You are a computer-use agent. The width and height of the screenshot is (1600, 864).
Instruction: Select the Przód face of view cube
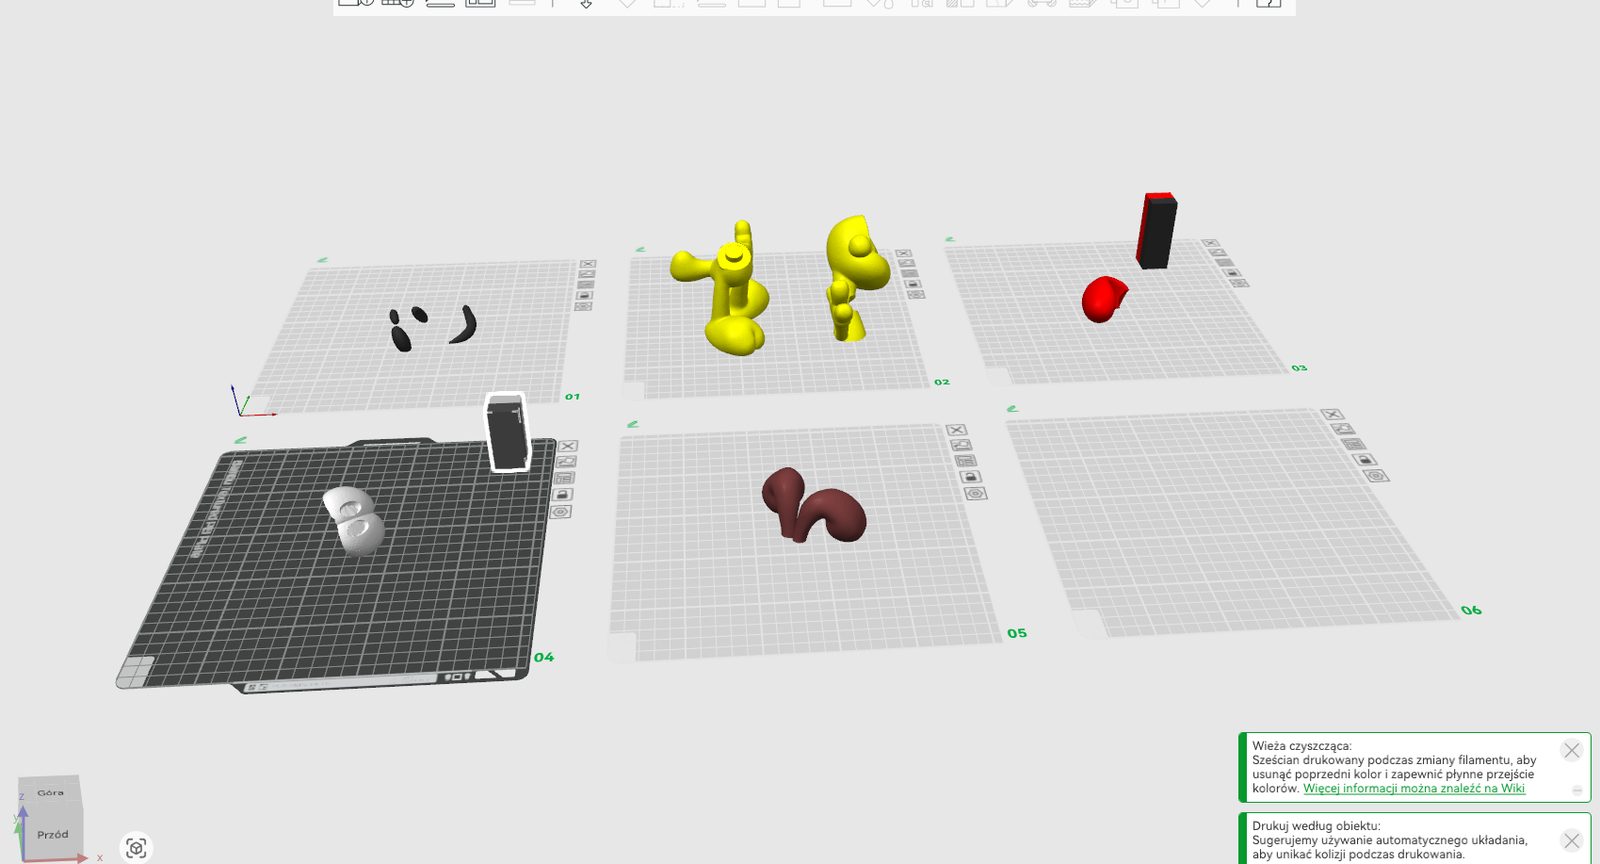54,834
